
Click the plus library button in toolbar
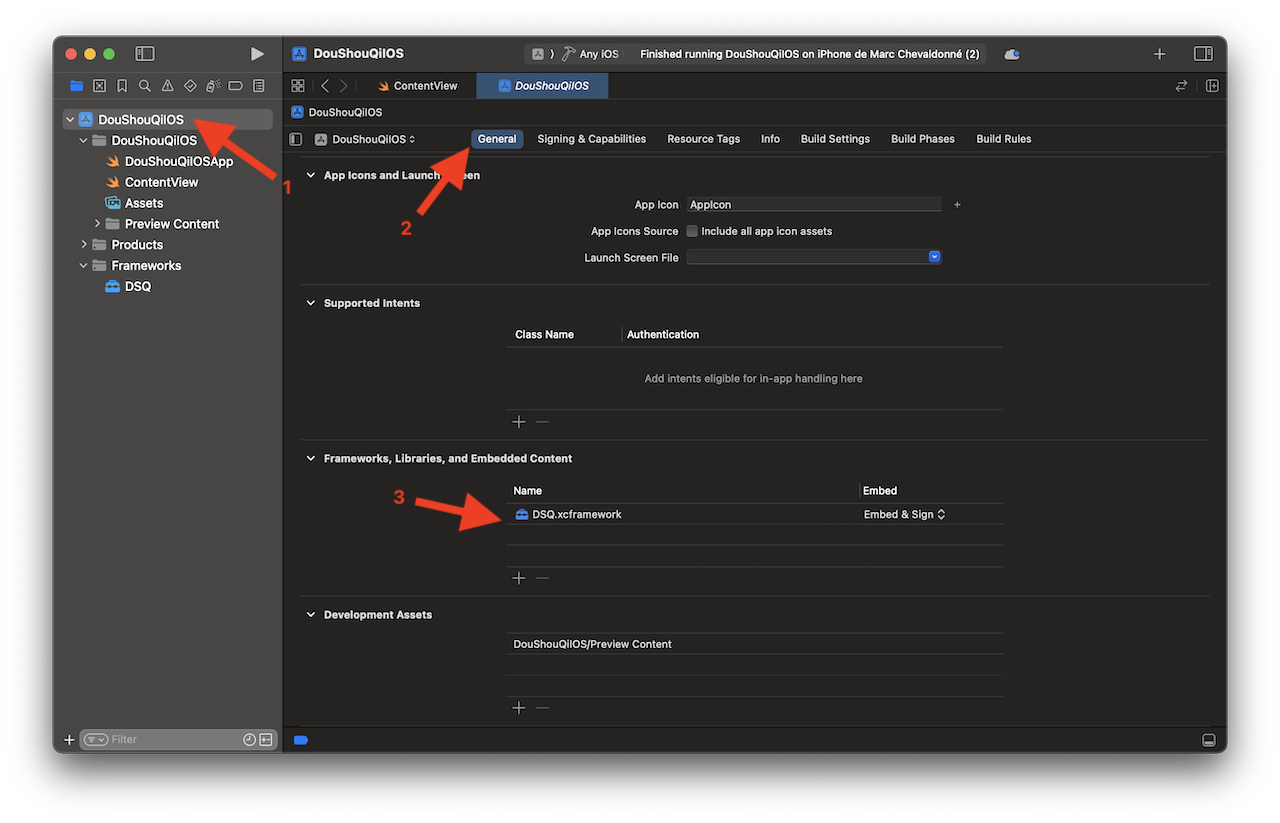1160,54
